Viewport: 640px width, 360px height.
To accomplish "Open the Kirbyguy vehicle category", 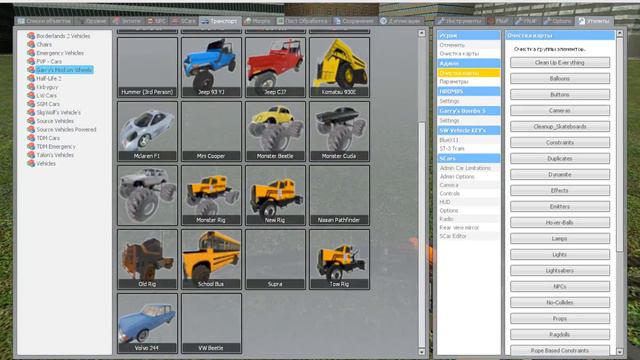I will point(47,87).
